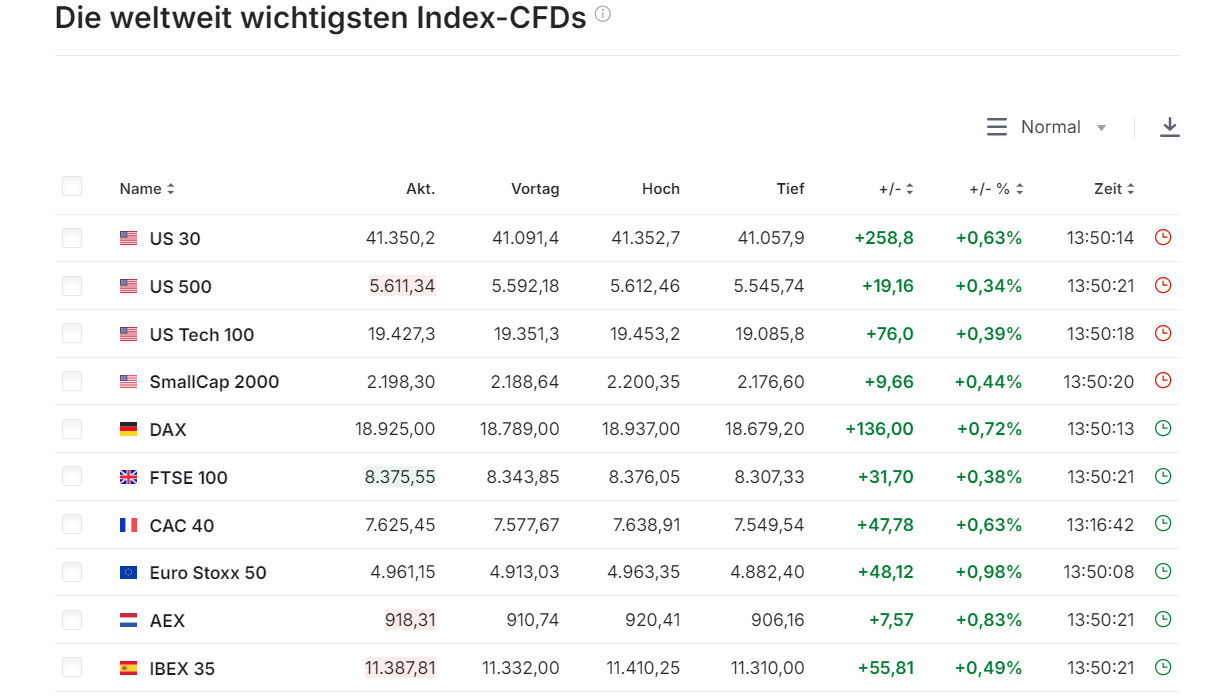Click the highlighted FTSE 100 current price
Screen dimensions: 1222x697
point(400,477)
